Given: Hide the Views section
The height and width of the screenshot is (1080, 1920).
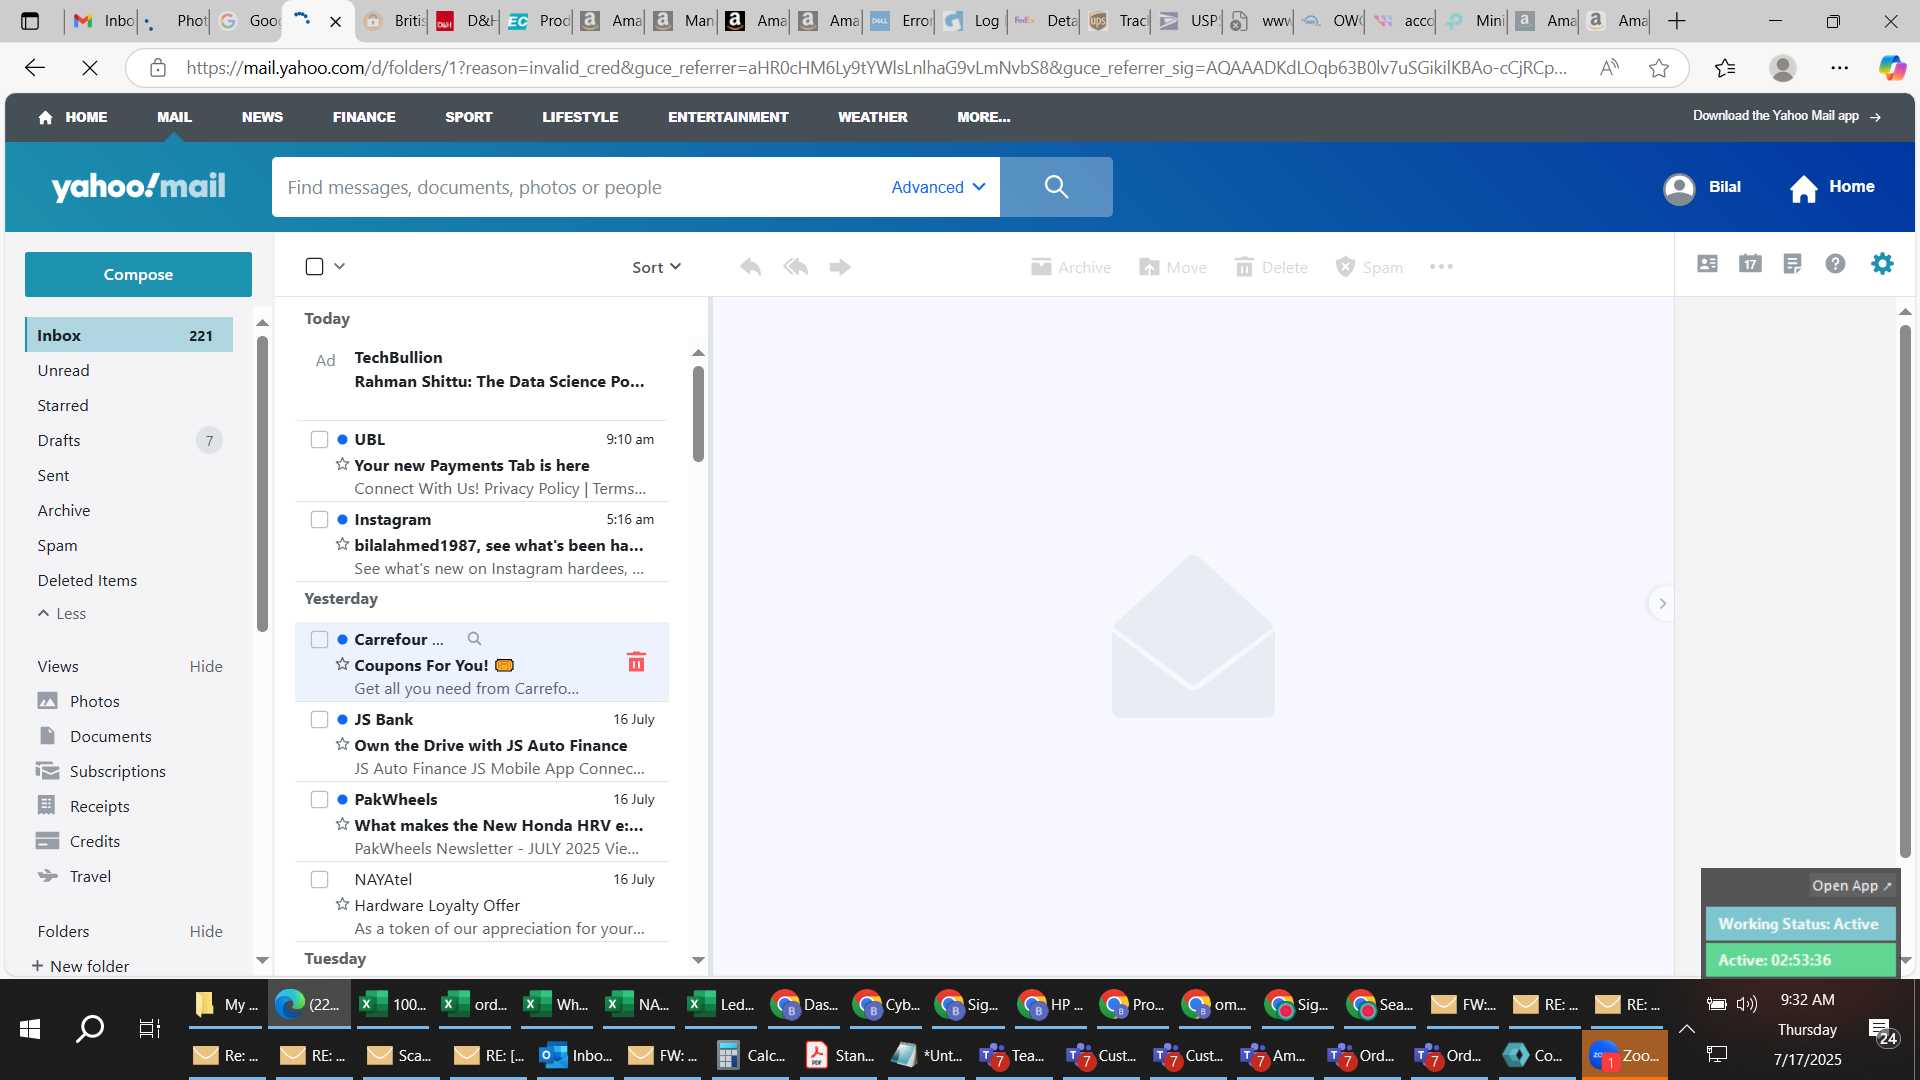Looking at the screenshot, I should (x=206, y=666).
